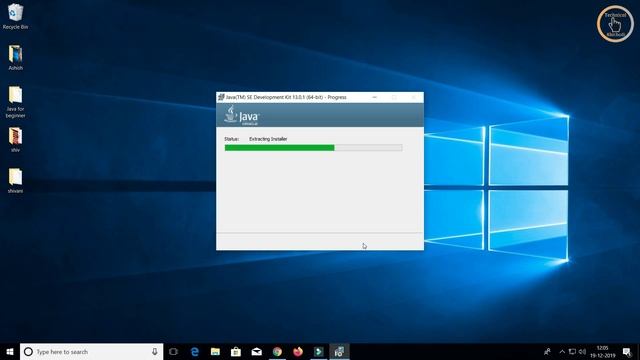Select the shiv folder icon
640x360 pixels.
pyautogui.click(x=16, y=140)
